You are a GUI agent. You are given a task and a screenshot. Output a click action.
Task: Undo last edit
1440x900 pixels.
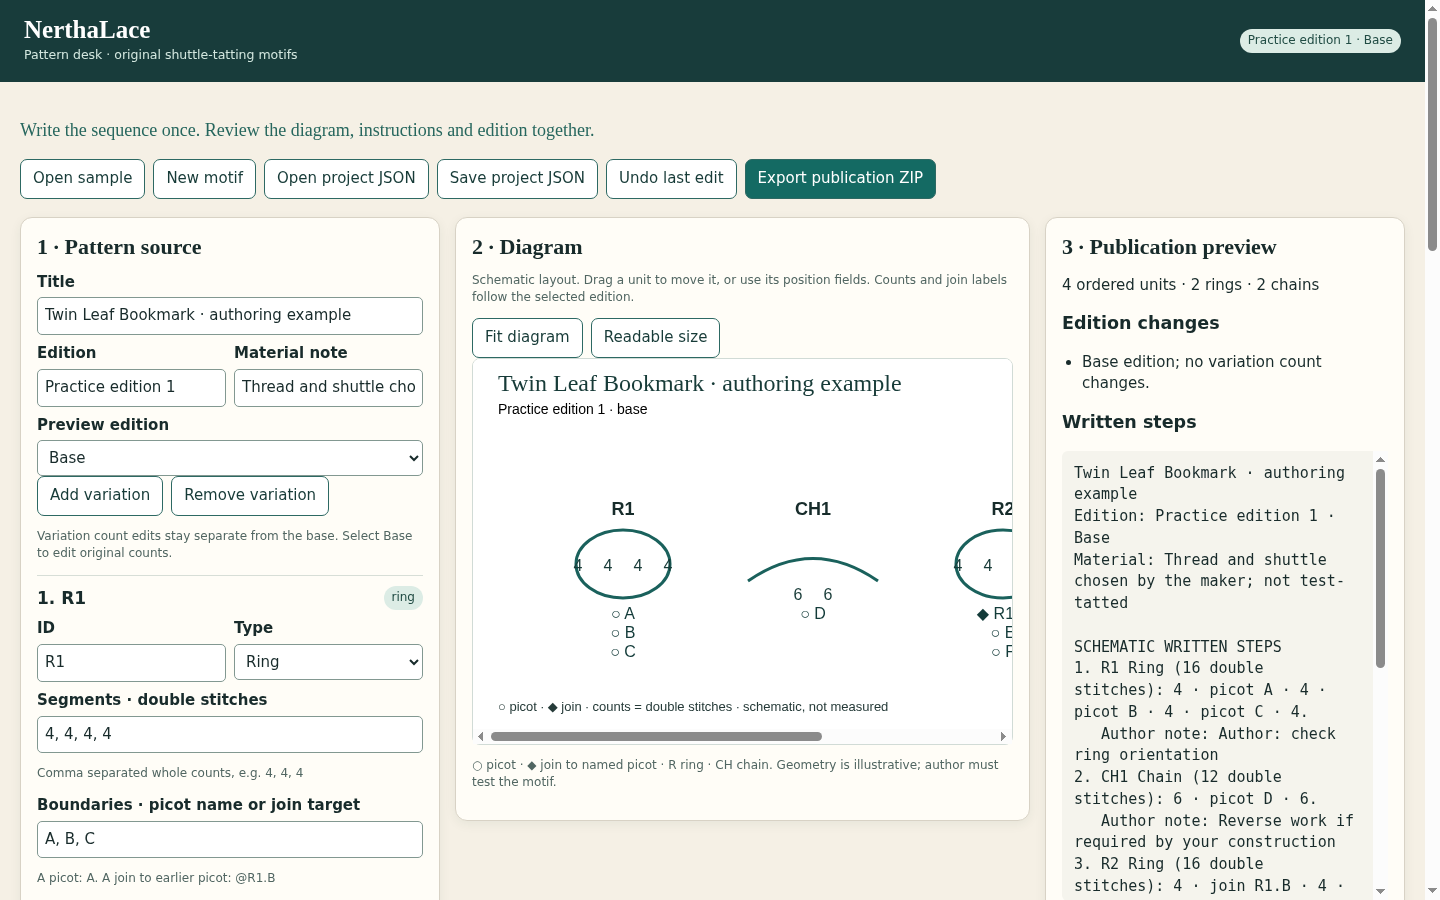671,179
